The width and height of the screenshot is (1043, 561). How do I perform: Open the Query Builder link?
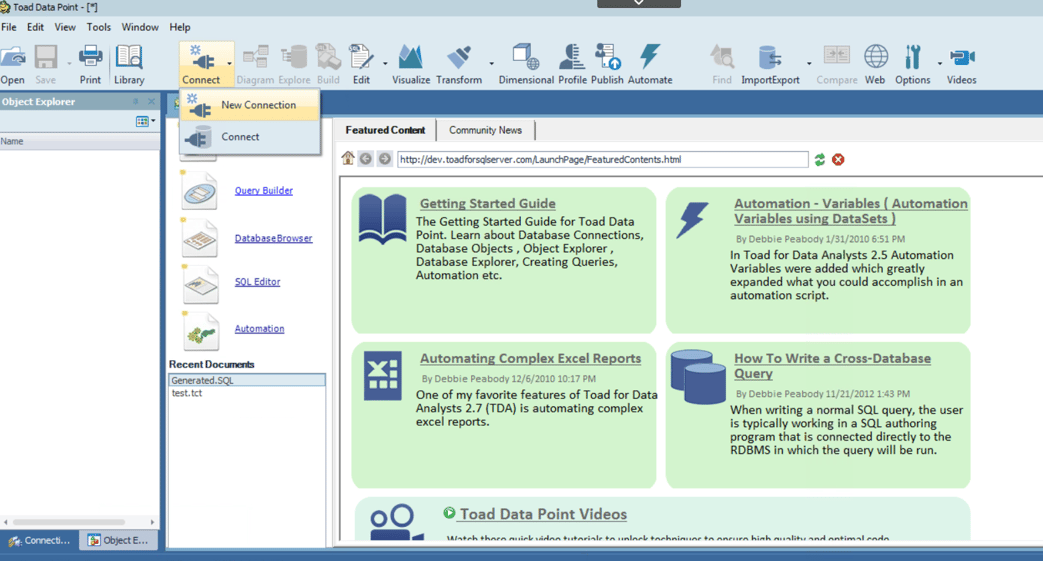[x=263, y=190]
